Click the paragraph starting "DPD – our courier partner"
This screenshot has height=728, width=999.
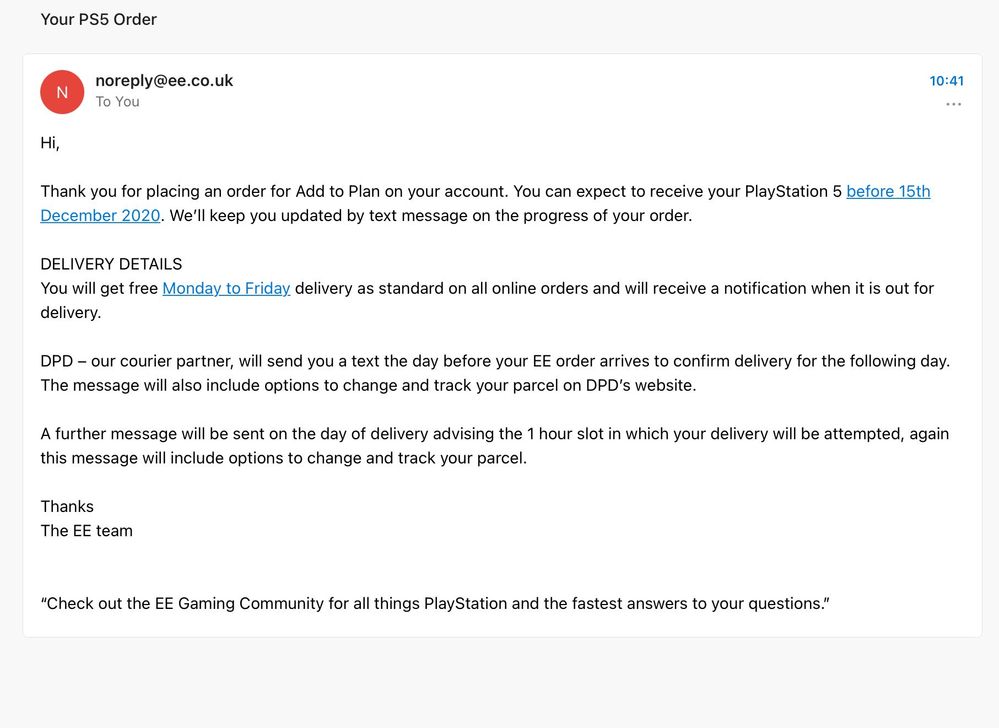495,361
